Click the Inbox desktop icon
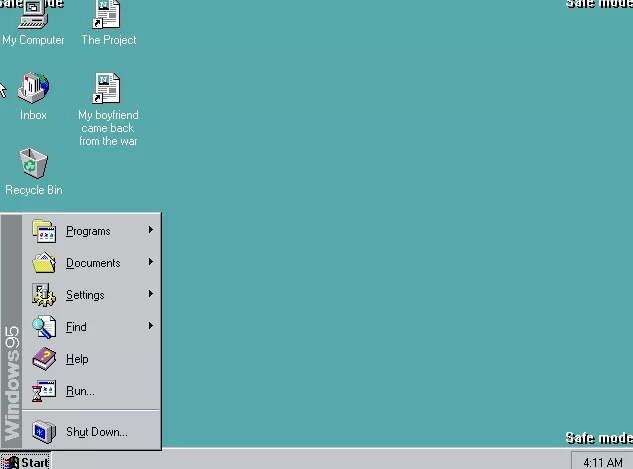633x469 pixels. [33, 90]
